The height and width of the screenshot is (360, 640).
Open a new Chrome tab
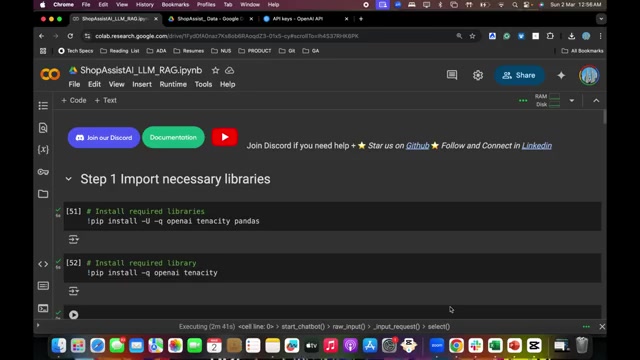361,19
